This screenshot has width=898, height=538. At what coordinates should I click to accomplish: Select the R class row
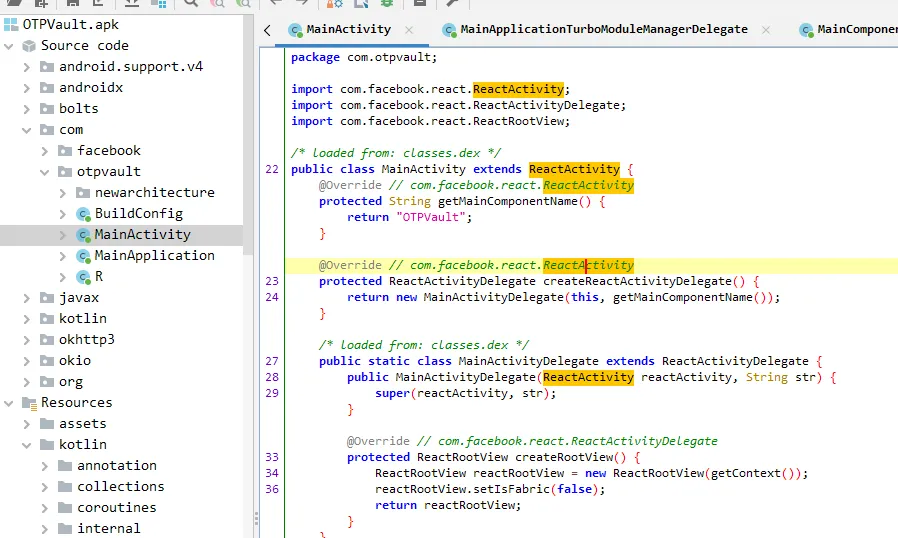pos(121,277)
